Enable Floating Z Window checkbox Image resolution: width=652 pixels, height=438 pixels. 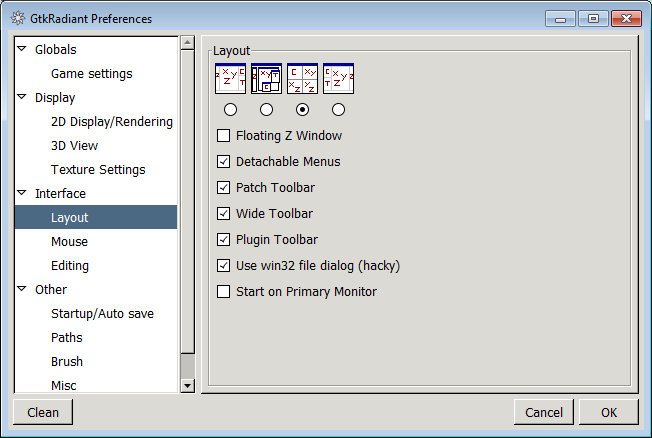223,136
